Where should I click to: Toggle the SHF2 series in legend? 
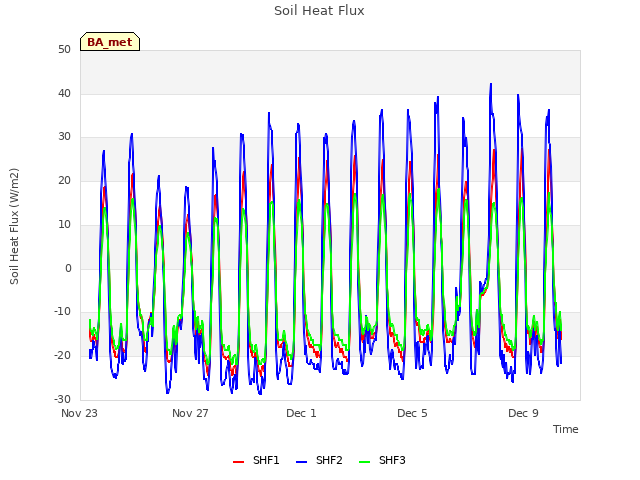[319, 460]
